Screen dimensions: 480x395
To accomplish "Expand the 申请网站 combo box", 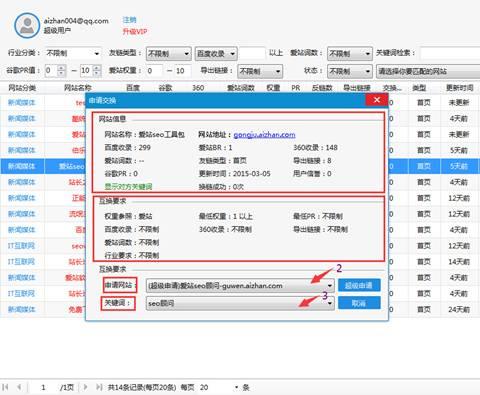I will (x=240, y=286).
